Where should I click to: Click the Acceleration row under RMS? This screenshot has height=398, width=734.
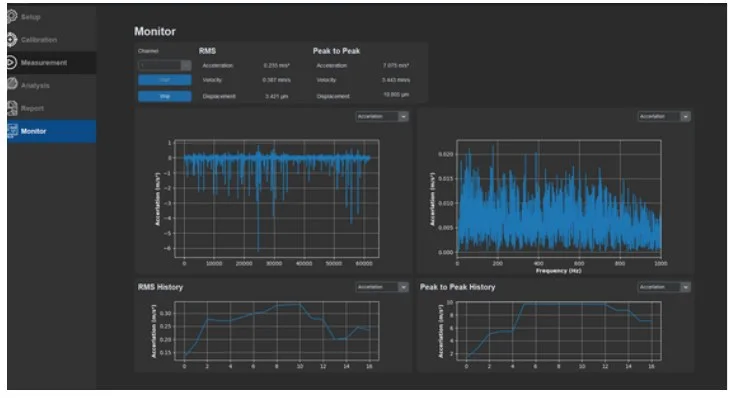246,66
